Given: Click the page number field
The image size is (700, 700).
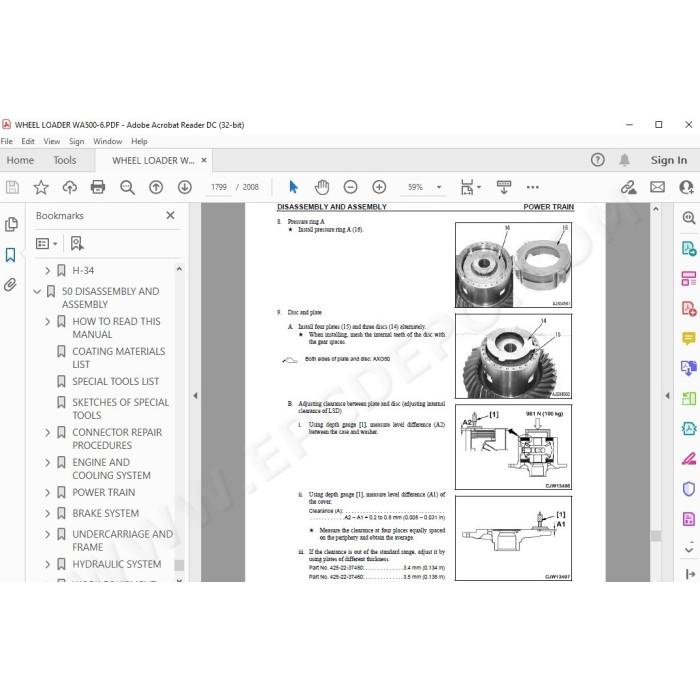Looking at the screenshot, I should tap(219, 187).
